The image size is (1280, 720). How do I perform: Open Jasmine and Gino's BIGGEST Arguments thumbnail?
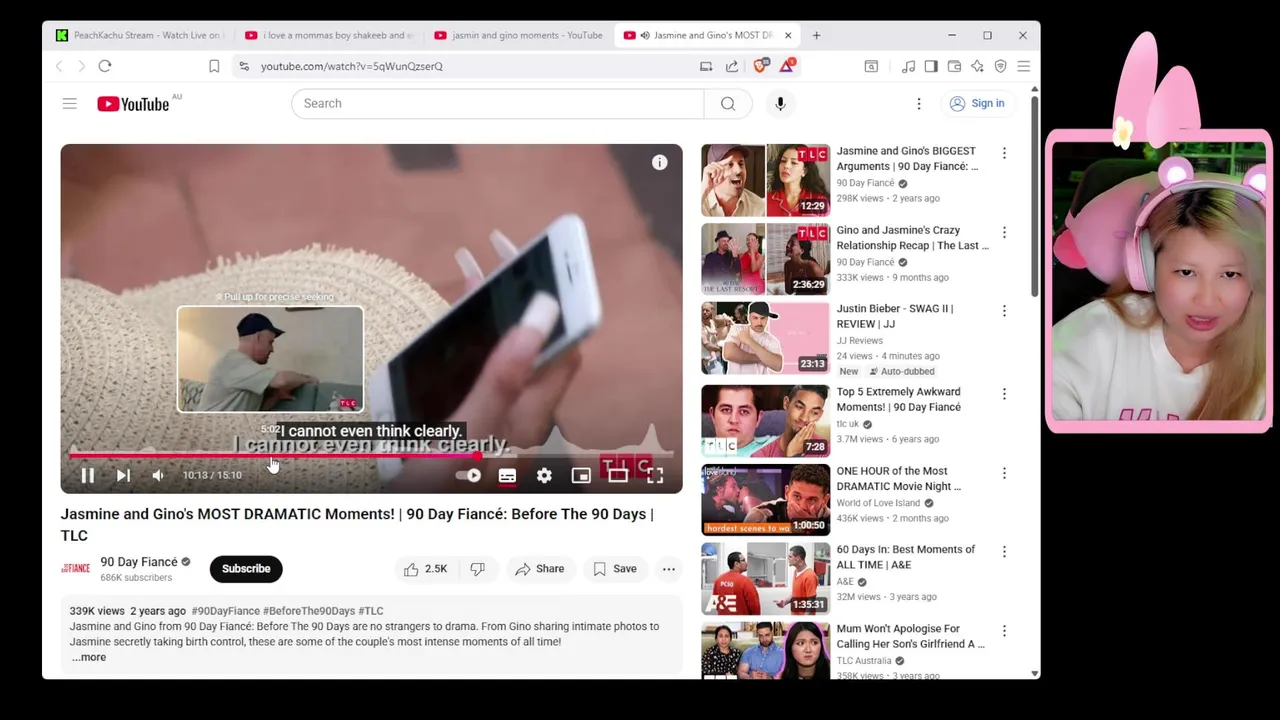click(765, 180)
